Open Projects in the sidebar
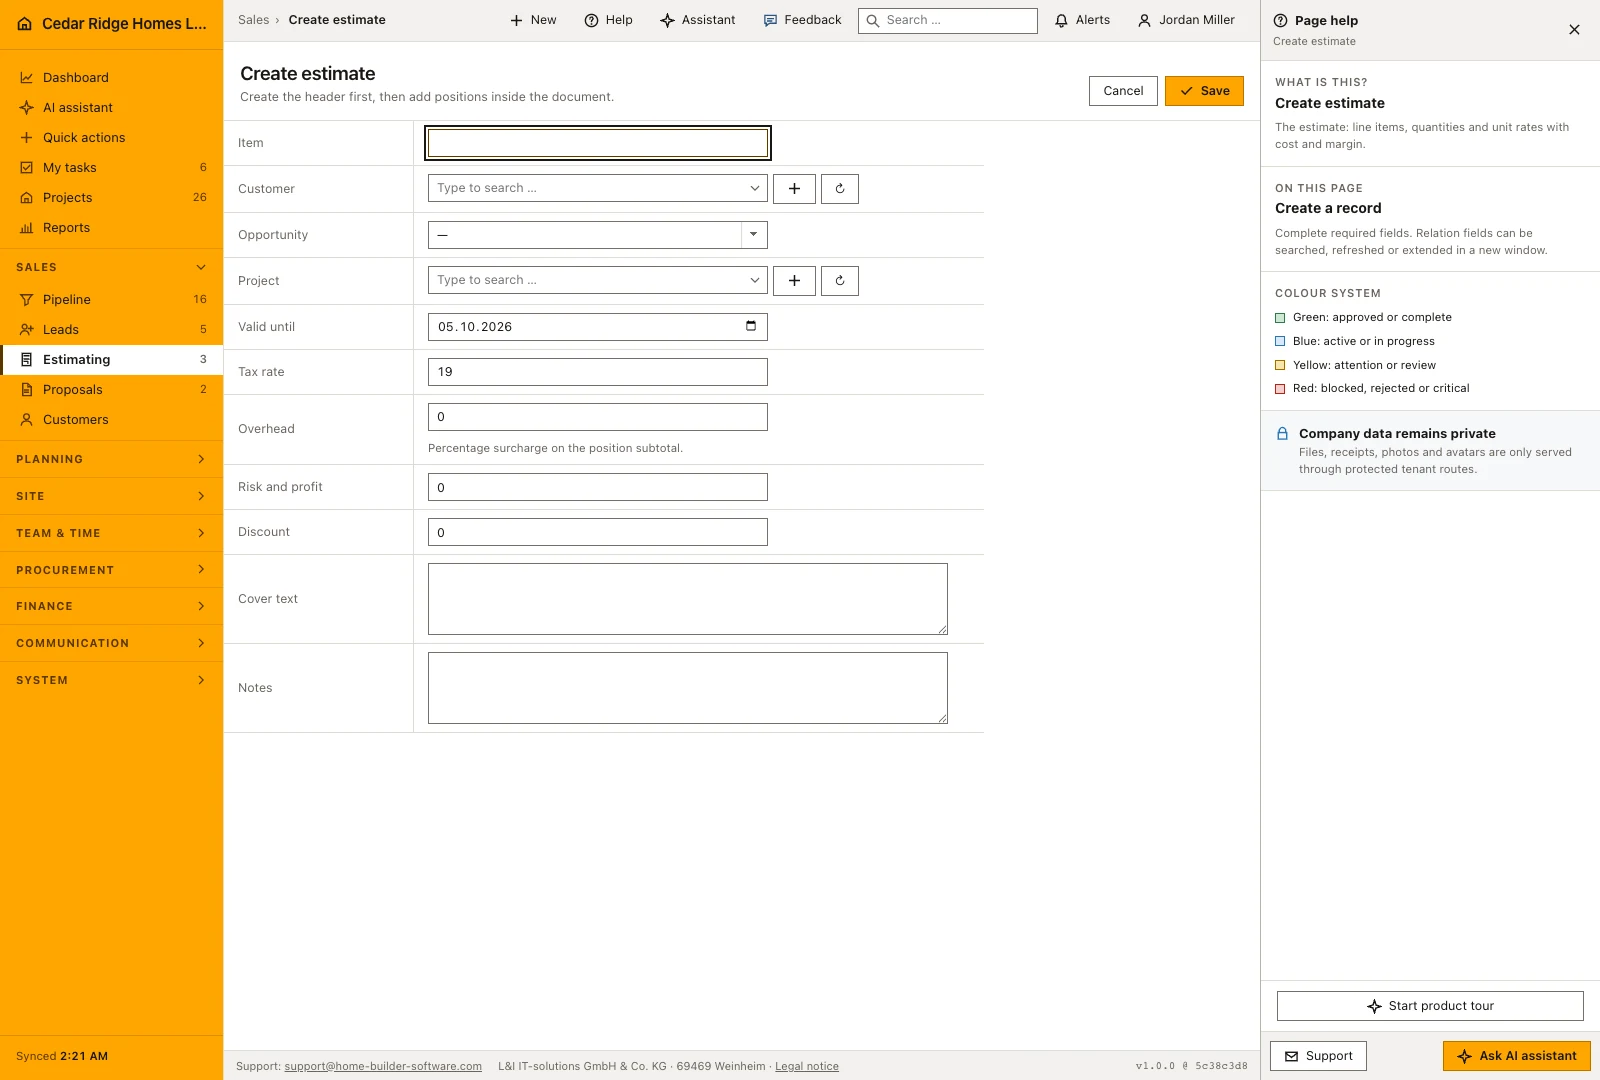This screenshot has height=1080, width=1600. pyautogui.click(x=111, y=198)
